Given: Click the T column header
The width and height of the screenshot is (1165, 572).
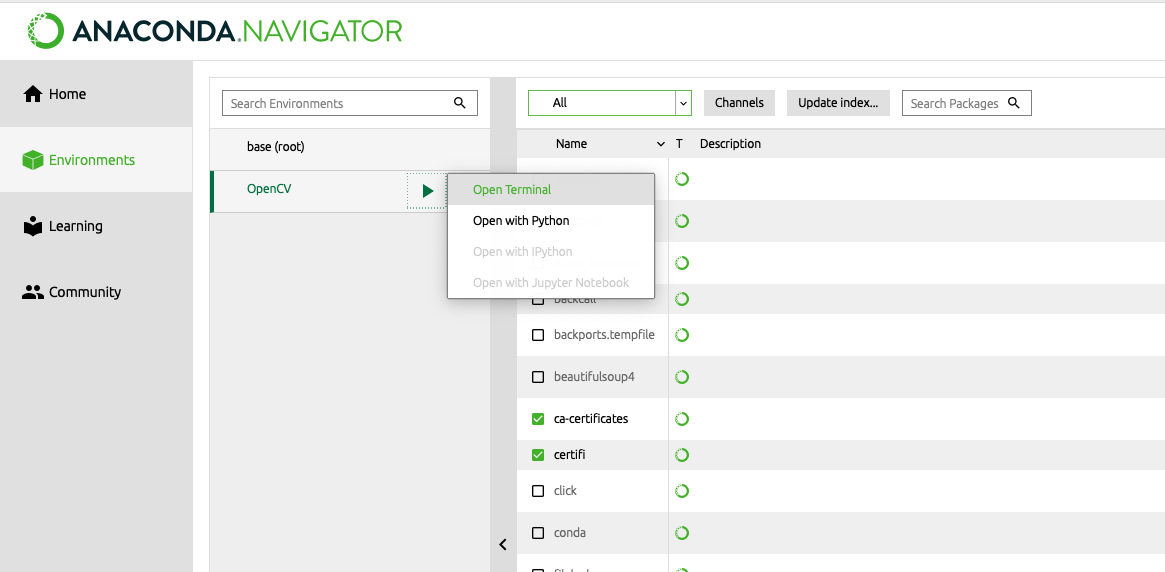Looking at the screenshot, I should (x=679, y=144).
